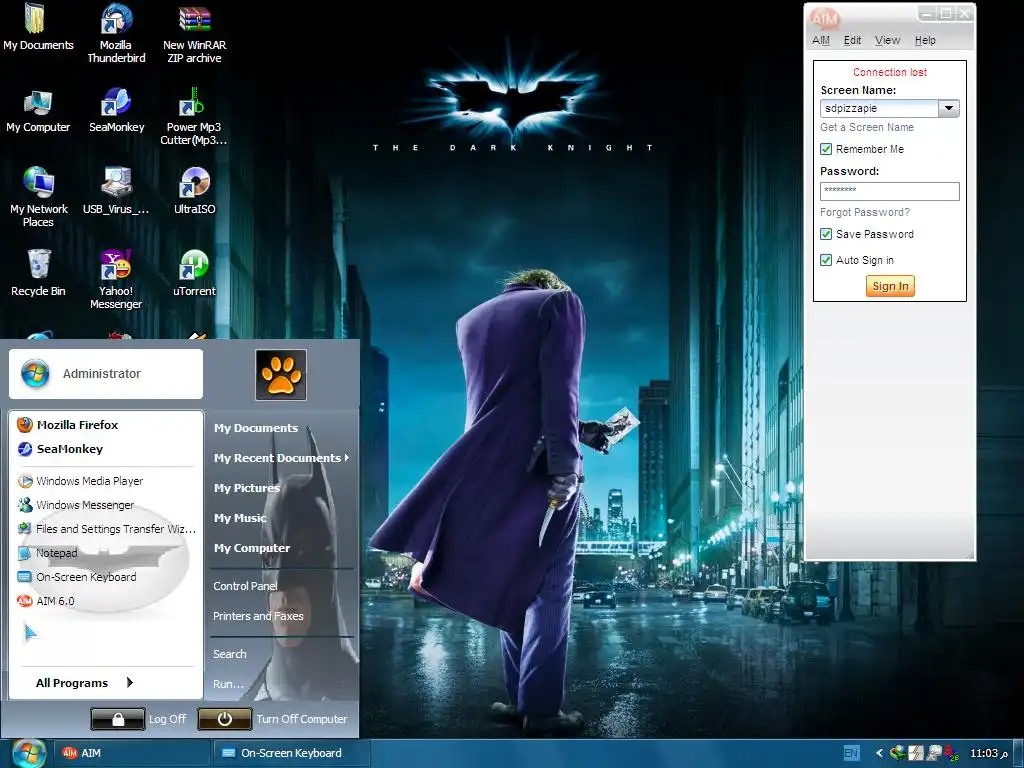Screen dimensions: 1024x768
Task: Open the View menu in AIM window
Action: click(x=888, y=40)
